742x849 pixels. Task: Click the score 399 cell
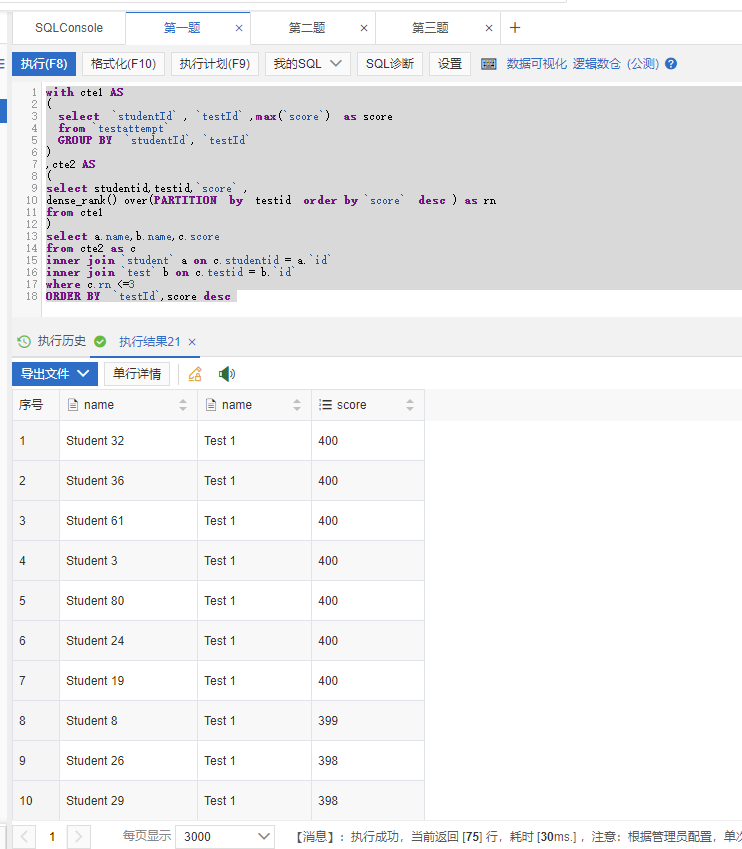pyautogui.click(x=368, y=721)
